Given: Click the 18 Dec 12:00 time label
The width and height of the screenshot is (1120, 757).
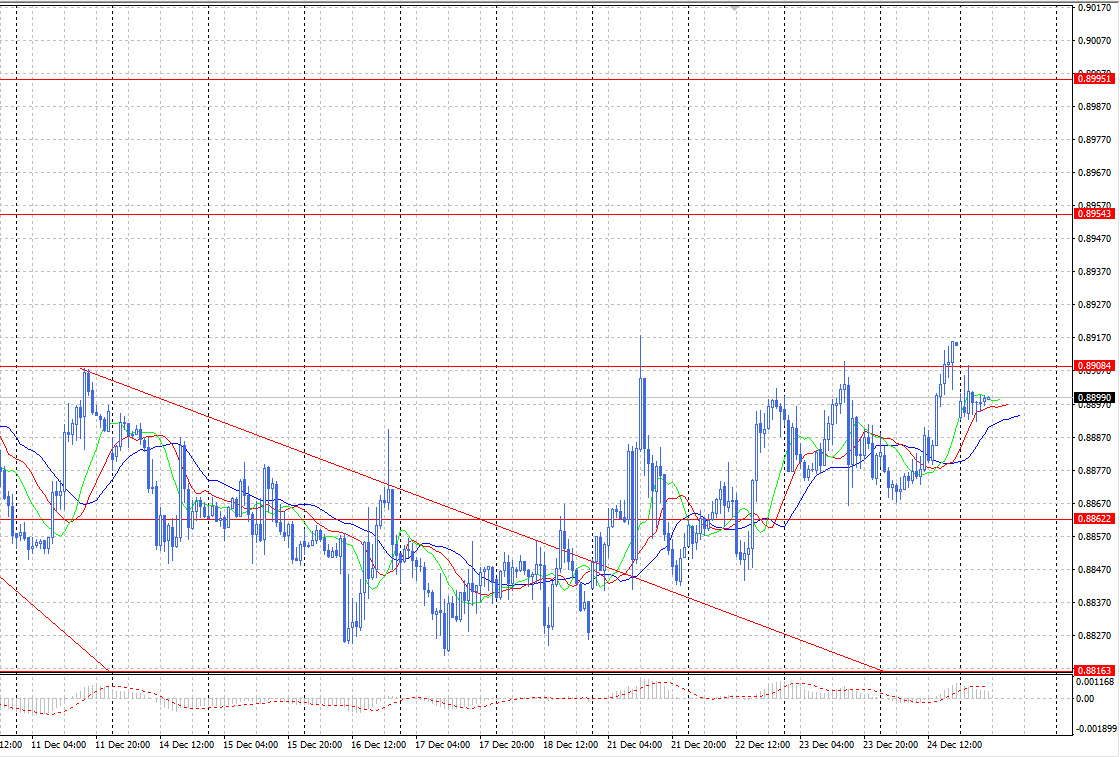Looking at the screenshot, I should point(571,745).
